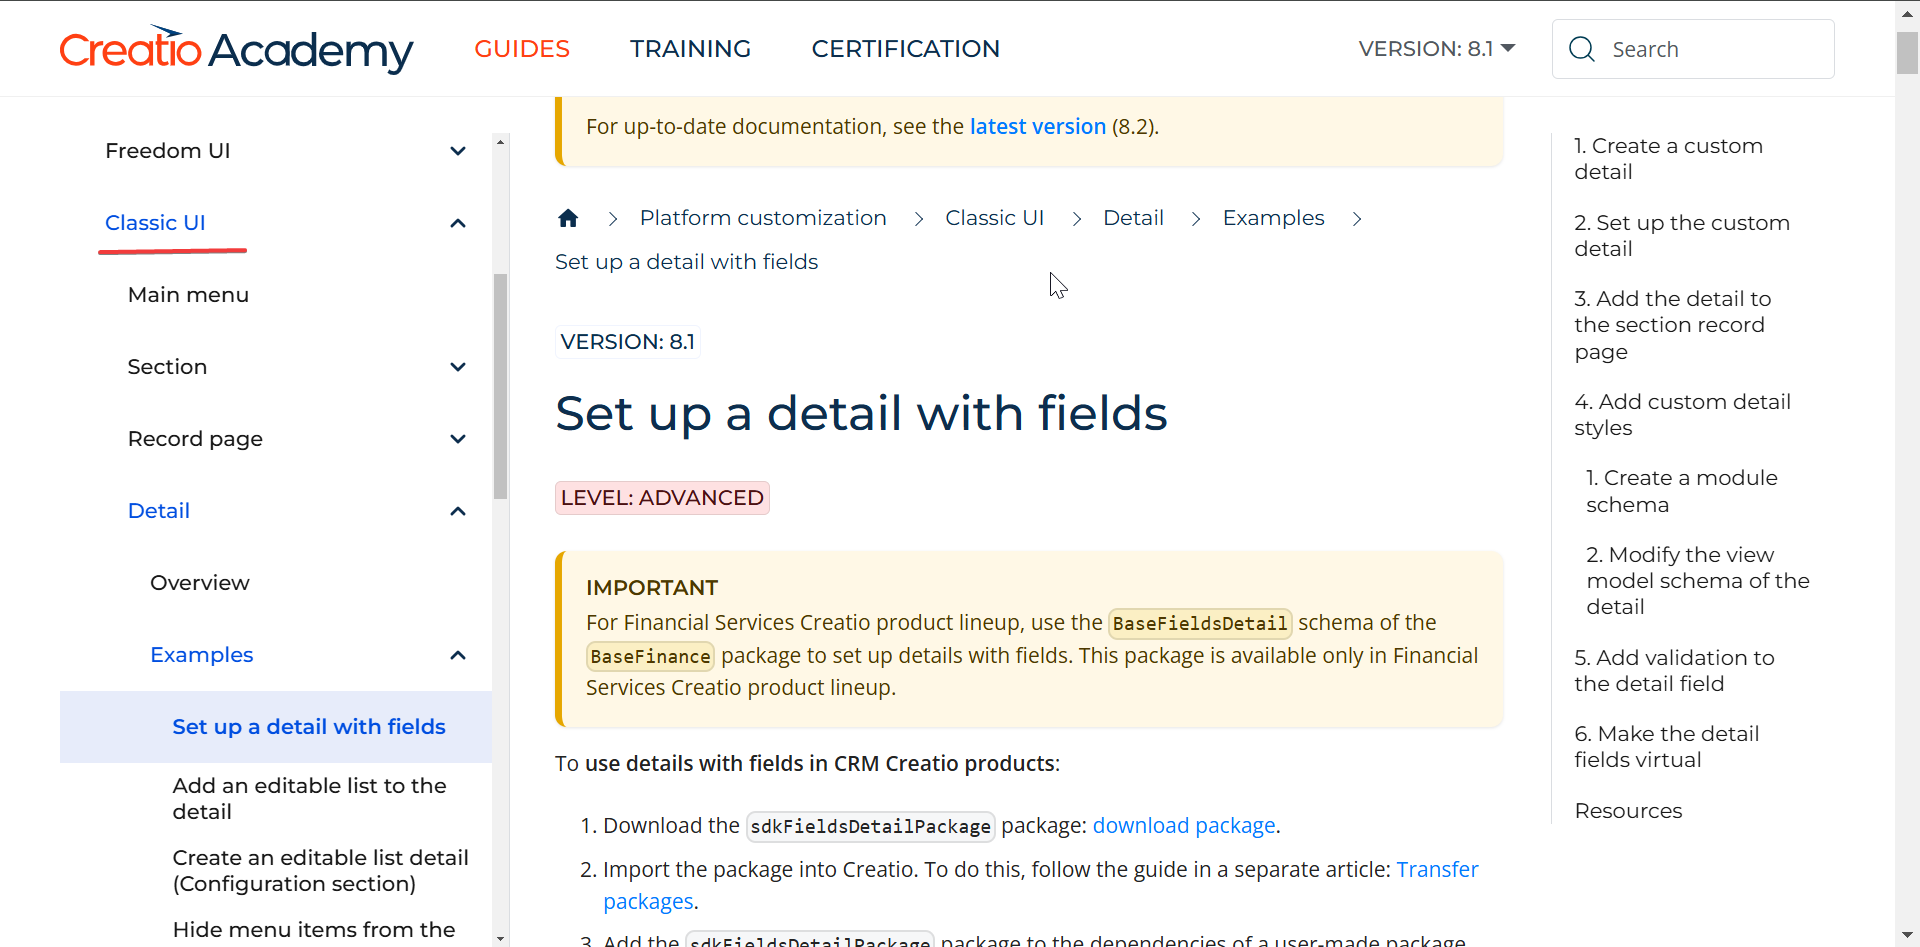
Task: Click the LEVEL: ADVANCED badge
Action: pyautogui.click(x=662, y=498)
